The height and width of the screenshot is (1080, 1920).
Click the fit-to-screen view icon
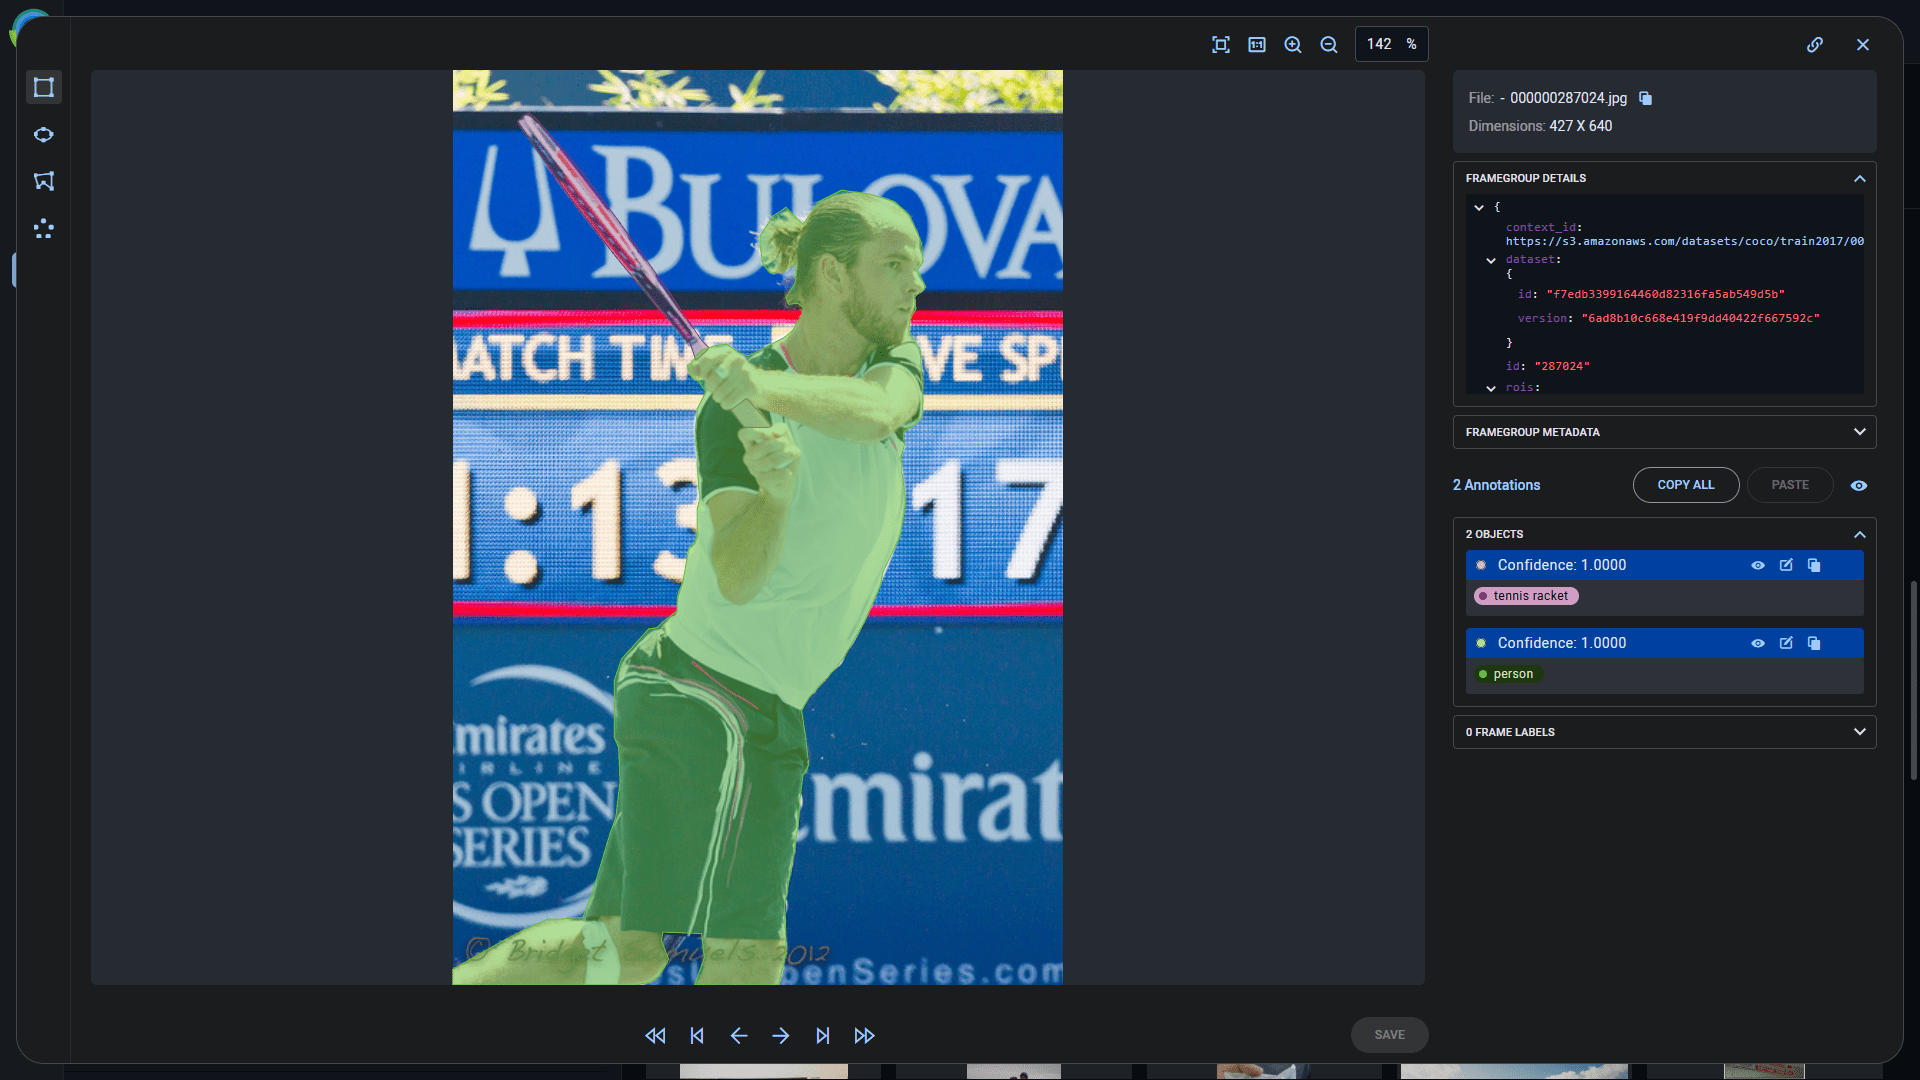pyautogui.click(x=1221, y=44)
